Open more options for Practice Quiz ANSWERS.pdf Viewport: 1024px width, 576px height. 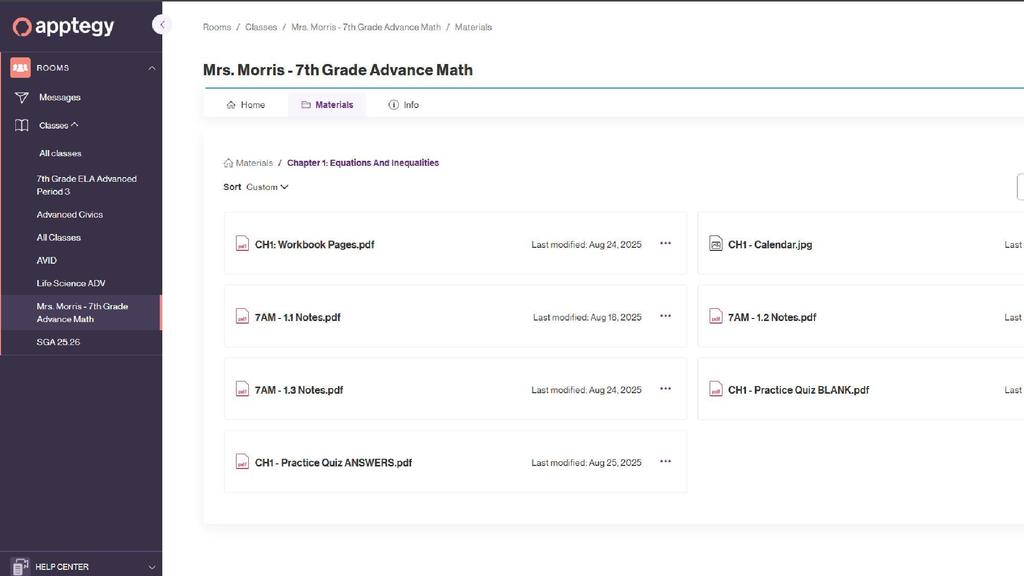[x=665, y=462]
